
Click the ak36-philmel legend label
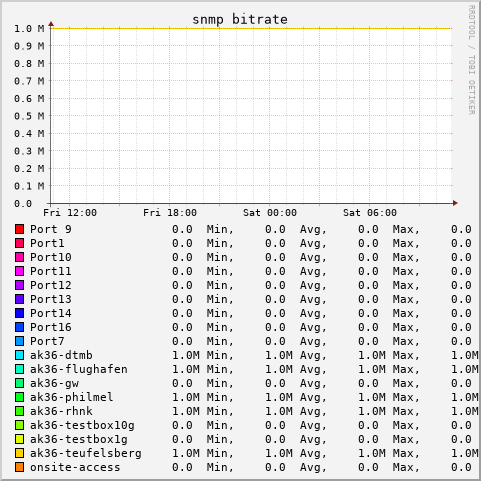click(72, 397)
